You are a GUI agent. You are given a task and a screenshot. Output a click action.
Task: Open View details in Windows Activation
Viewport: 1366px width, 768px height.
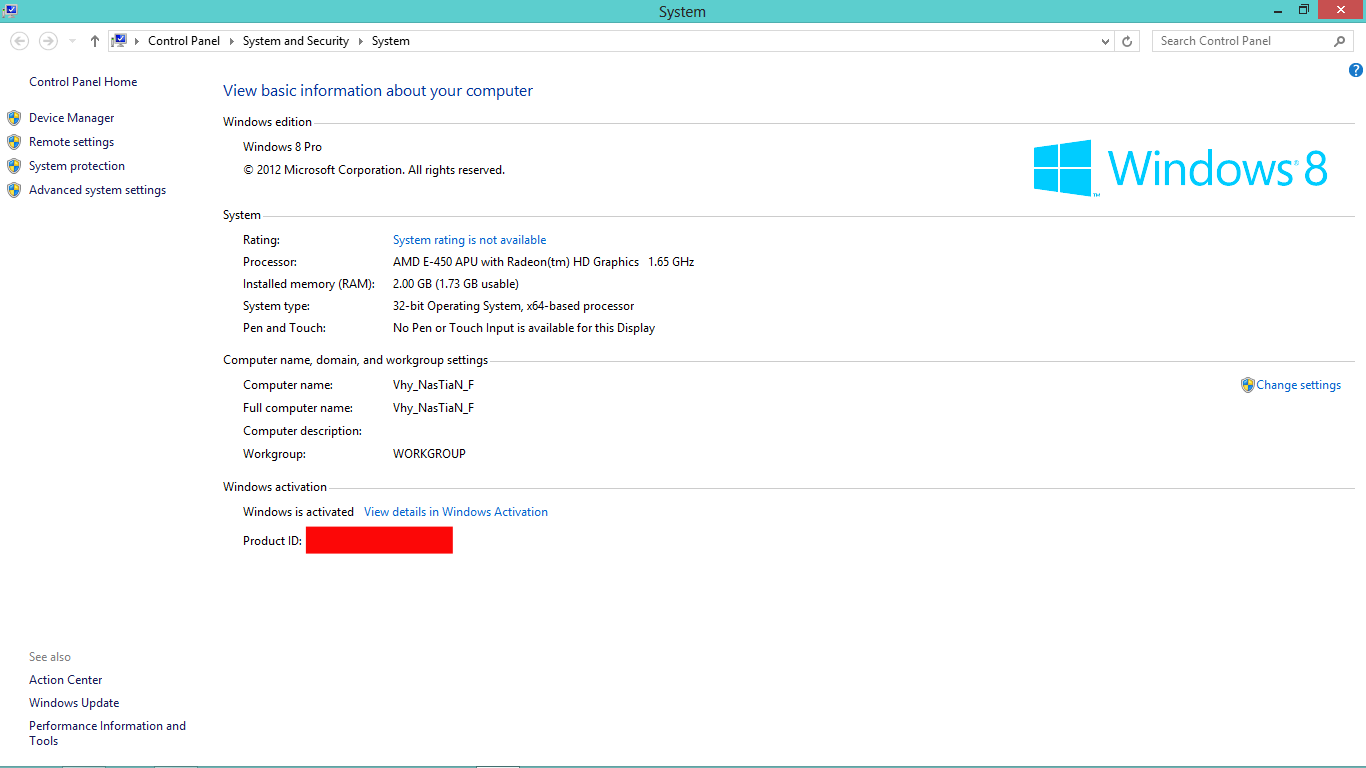click(456, 512)
